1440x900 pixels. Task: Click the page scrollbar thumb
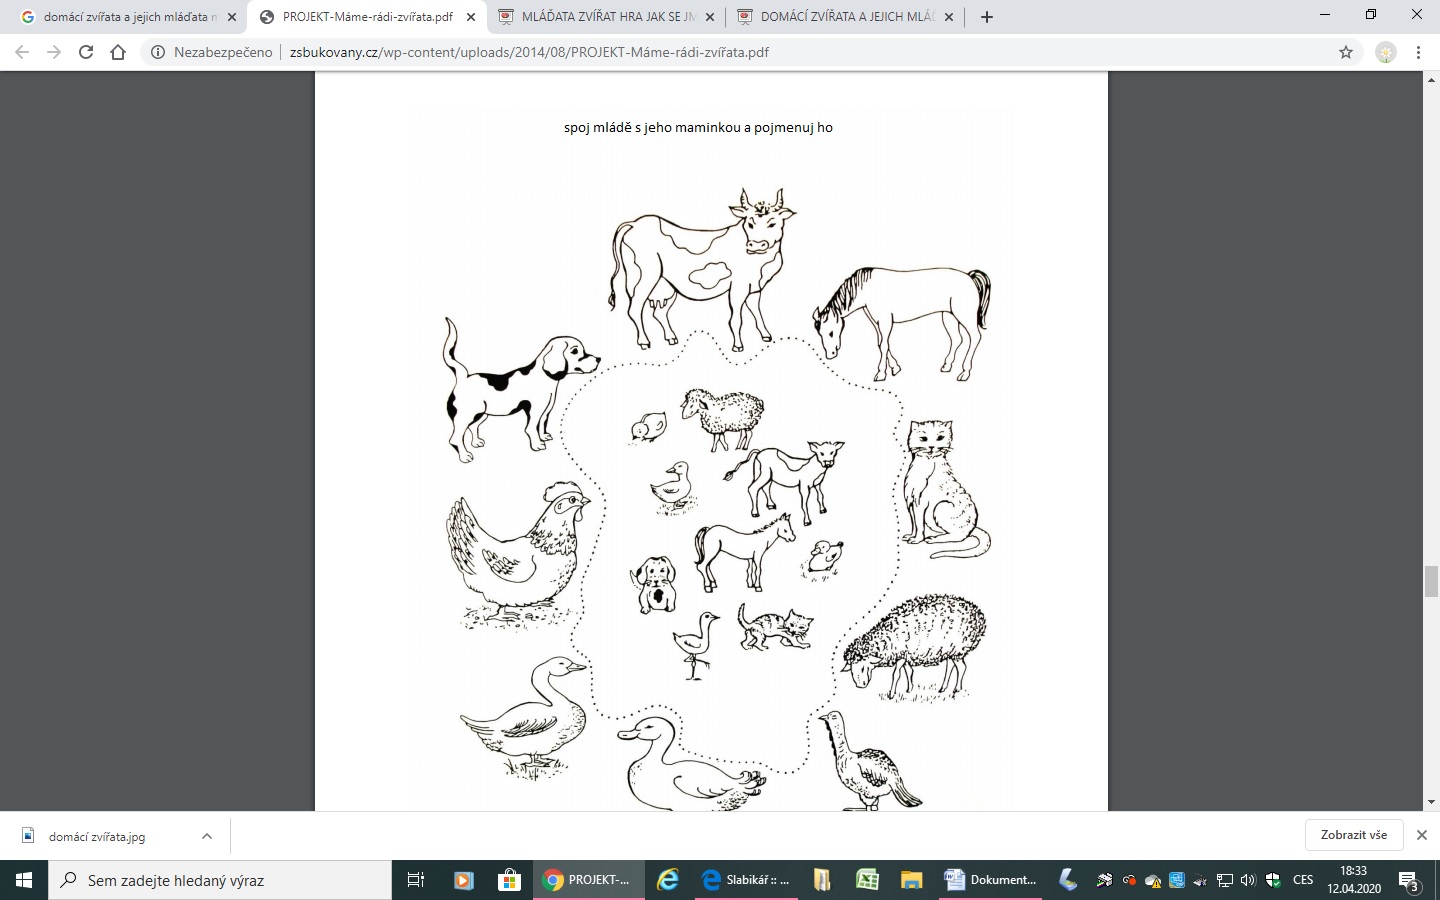[1431, 581]
